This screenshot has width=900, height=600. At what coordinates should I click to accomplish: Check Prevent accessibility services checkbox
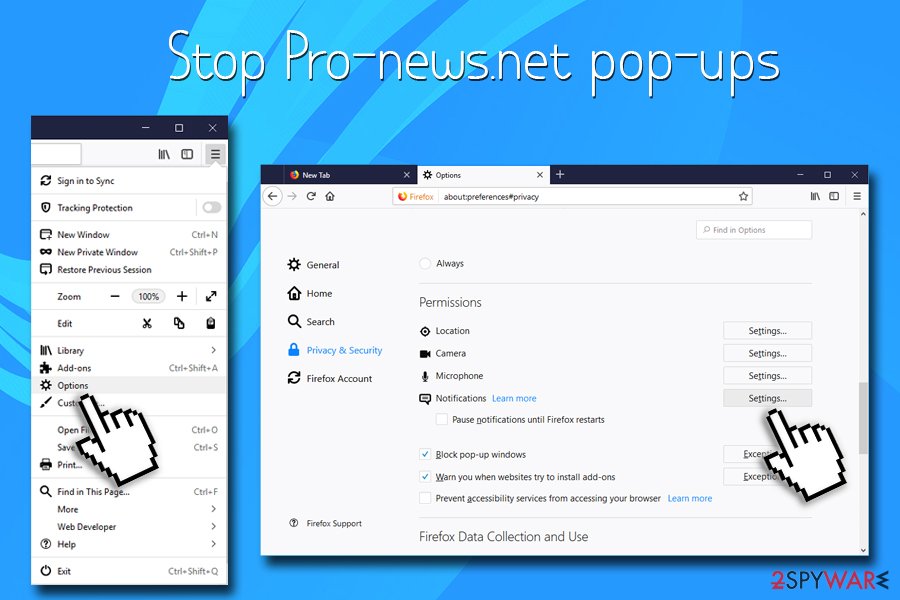[x=425, y=498]
